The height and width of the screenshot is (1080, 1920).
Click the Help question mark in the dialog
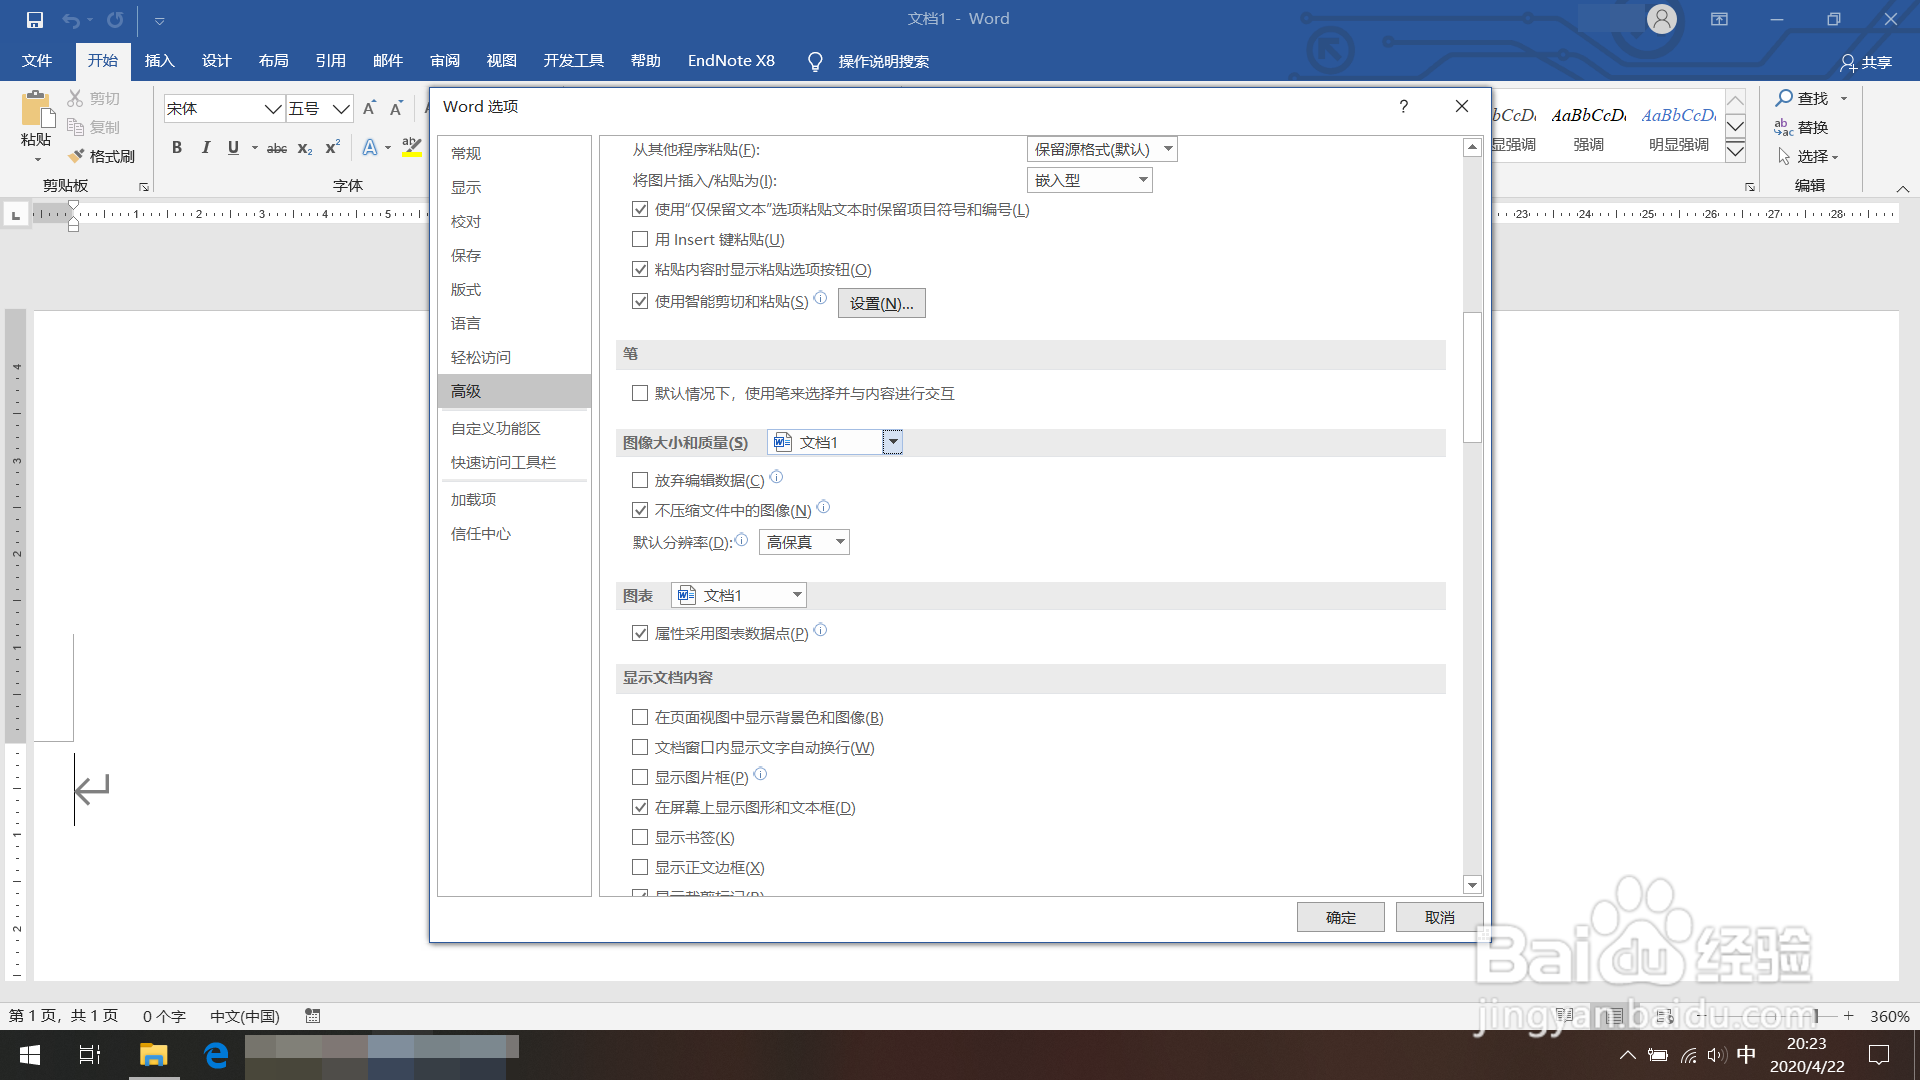pyautogui.click(x=1404, y=106)
